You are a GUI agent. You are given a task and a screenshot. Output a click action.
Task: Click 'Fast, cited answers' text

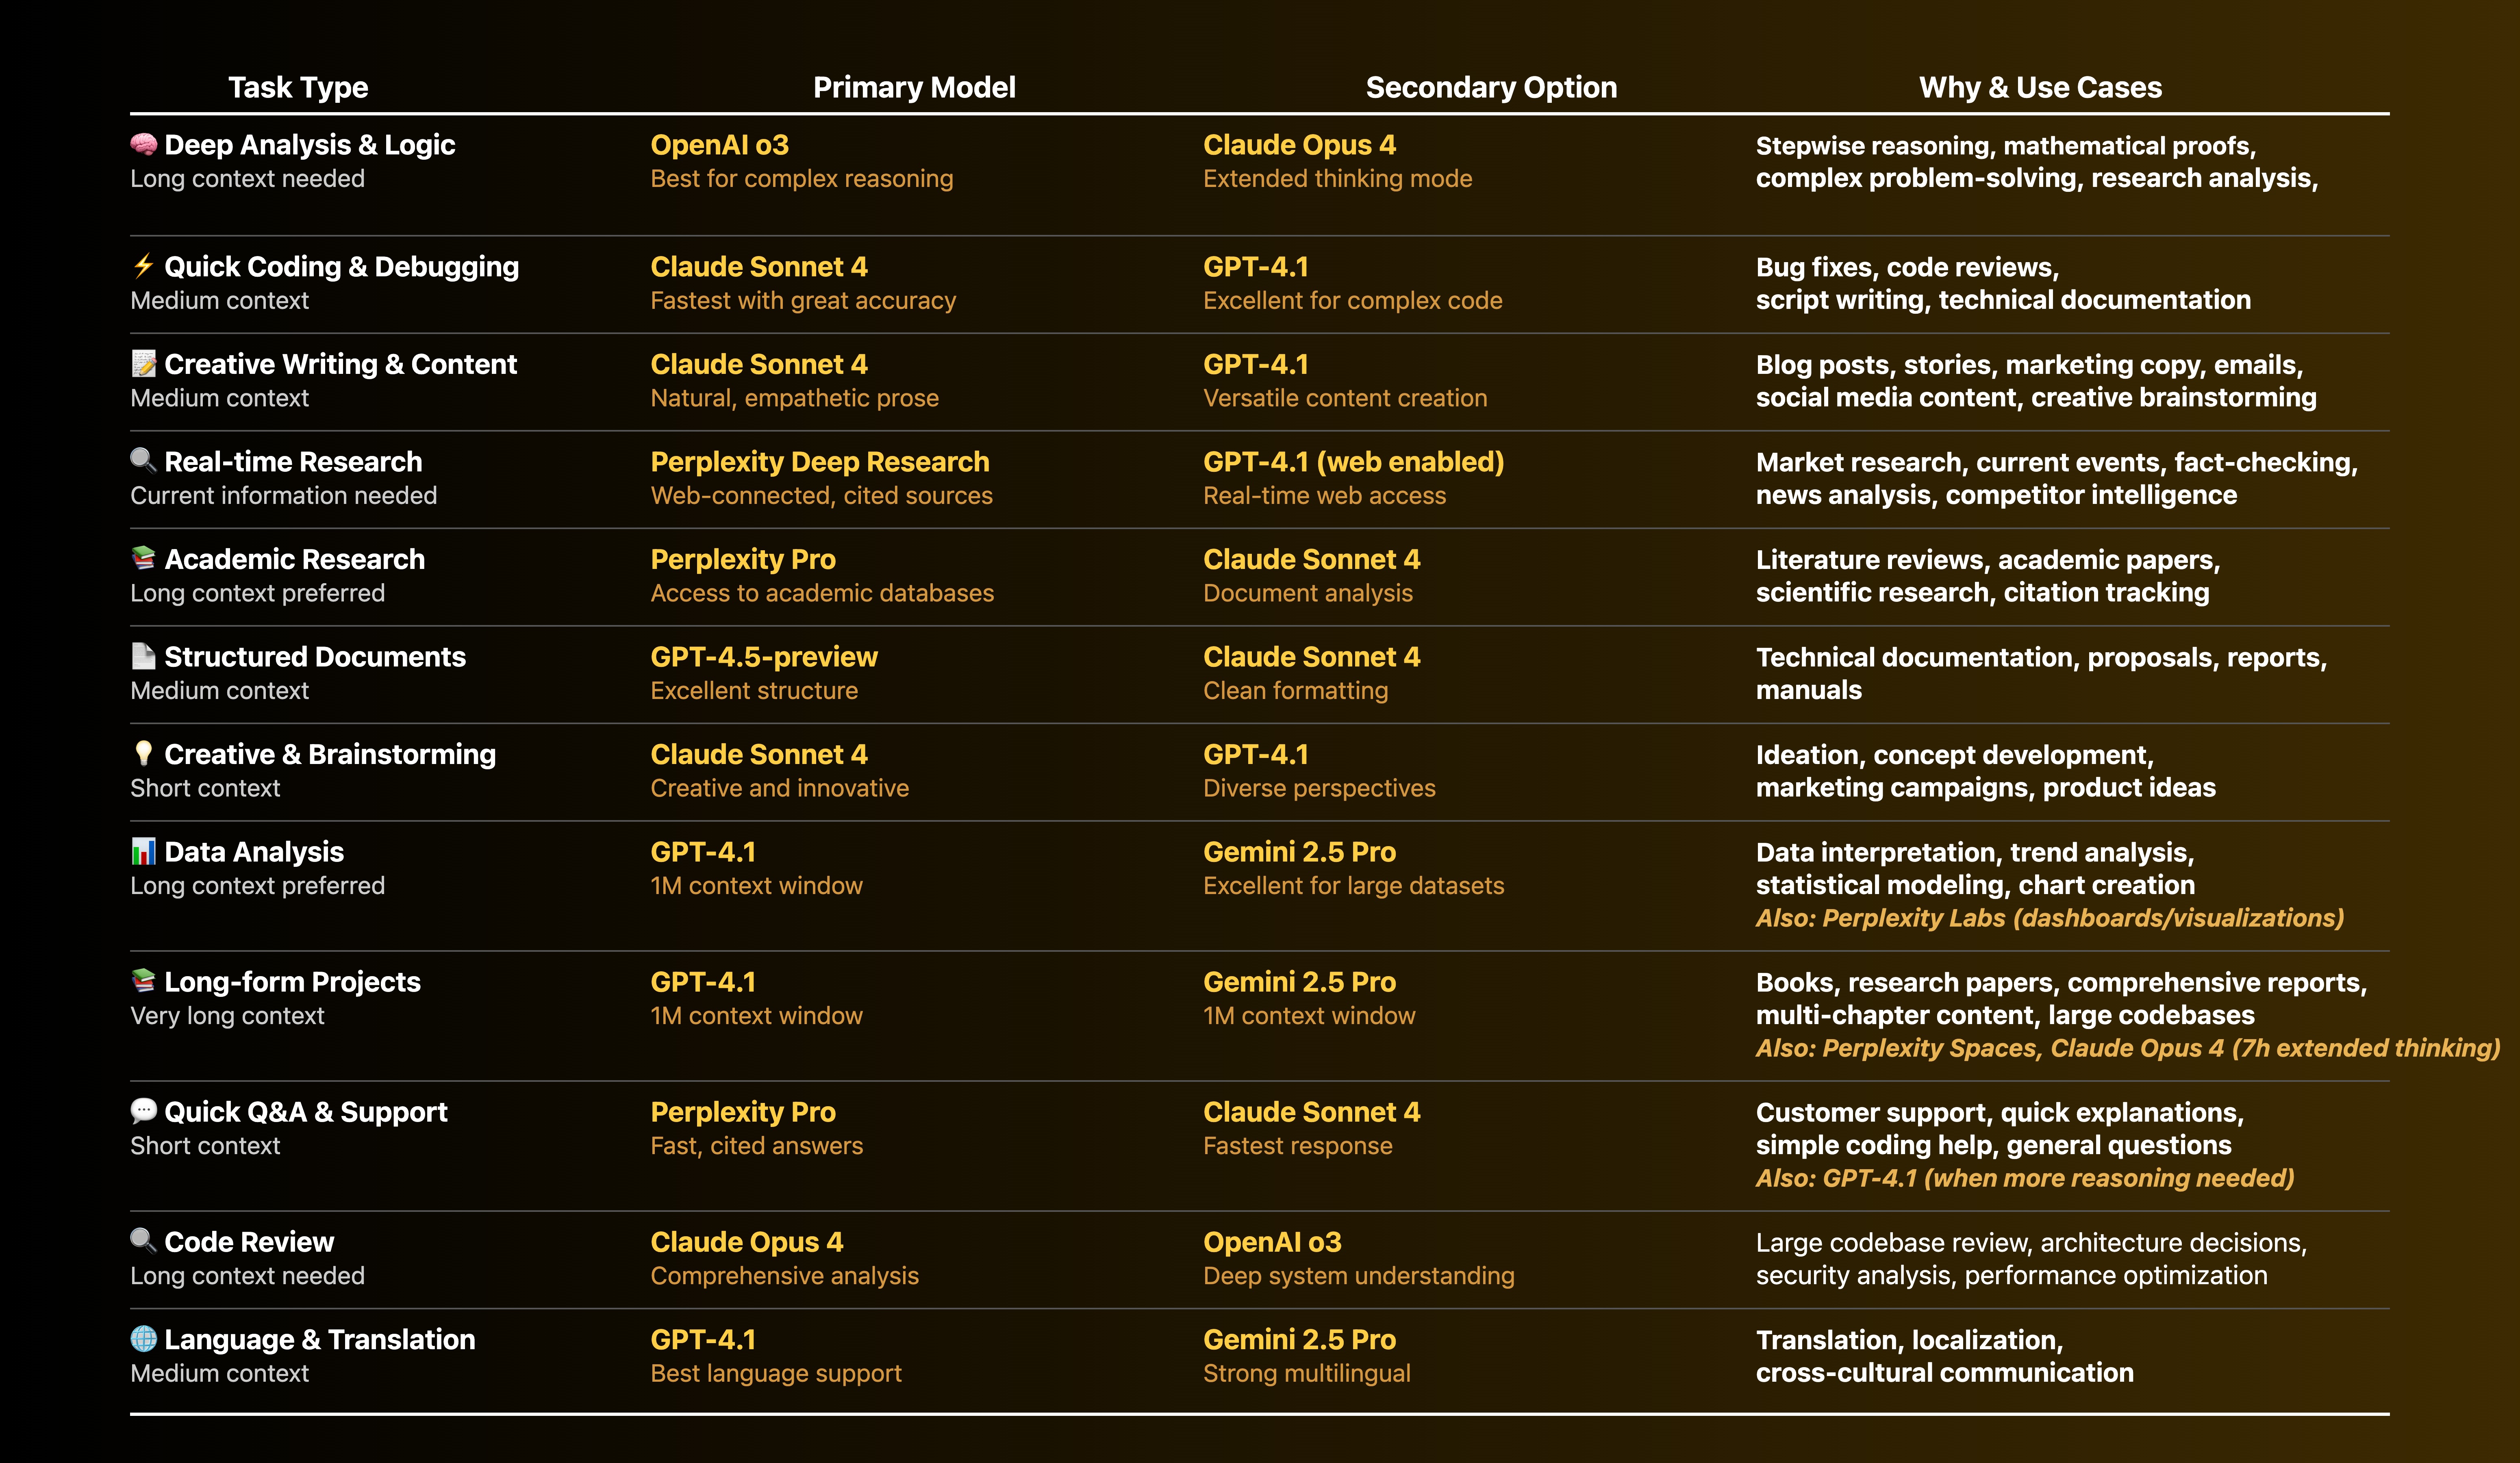pyautogui.click(x=756, y=1146)
